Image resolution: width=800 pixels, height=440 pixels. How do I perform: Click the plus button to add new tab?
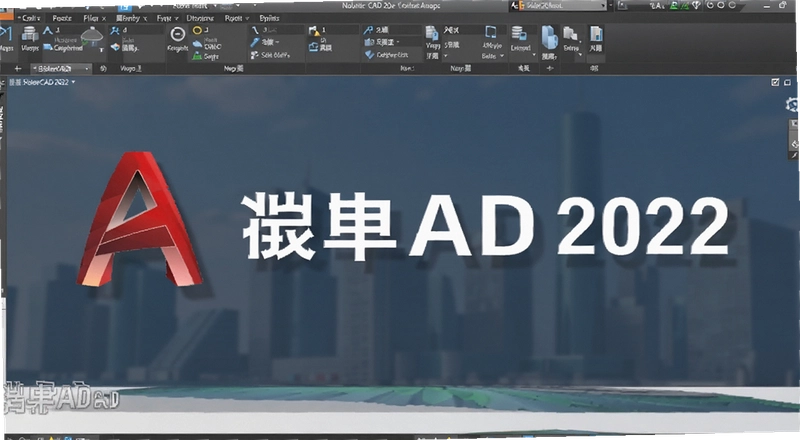click(18, 68)
